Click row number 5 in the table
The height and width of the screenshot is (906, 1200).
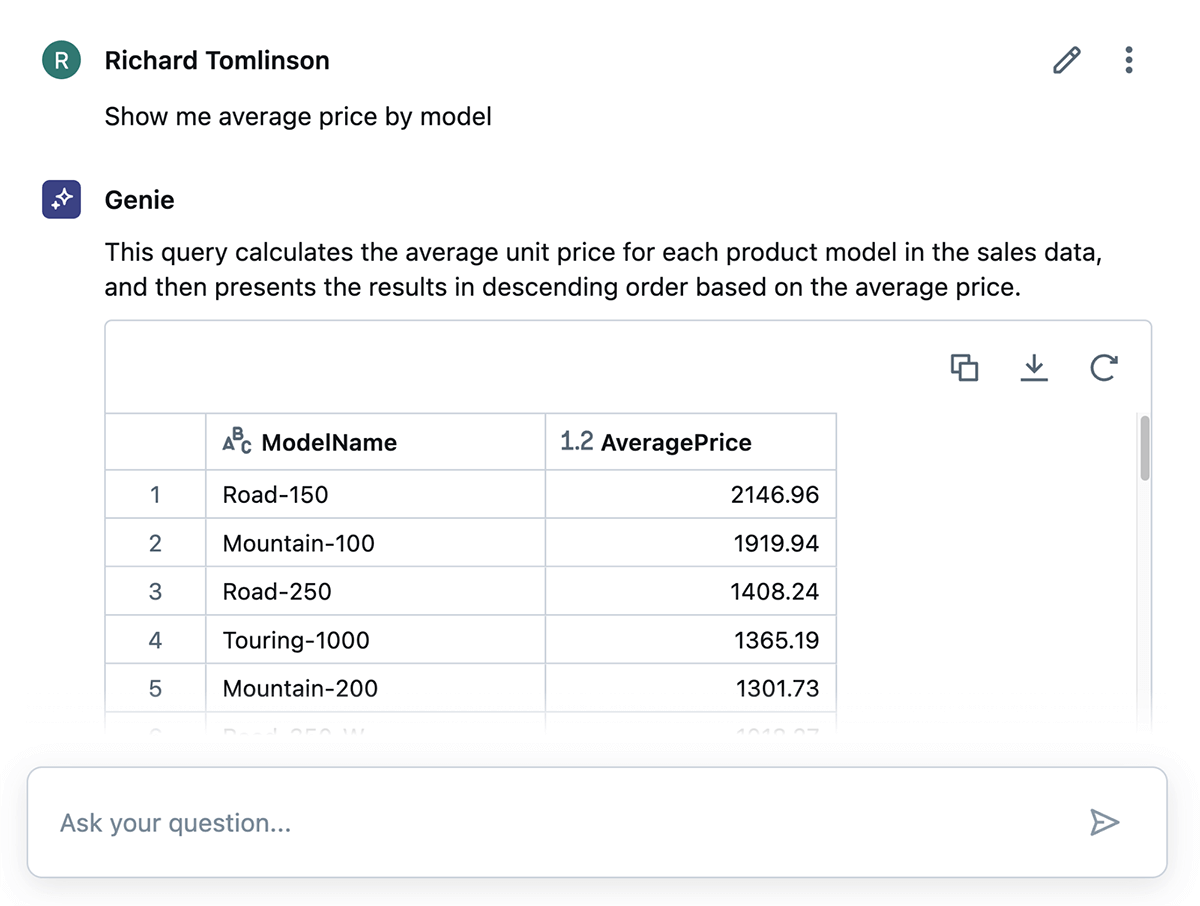(x=155, y=688)
